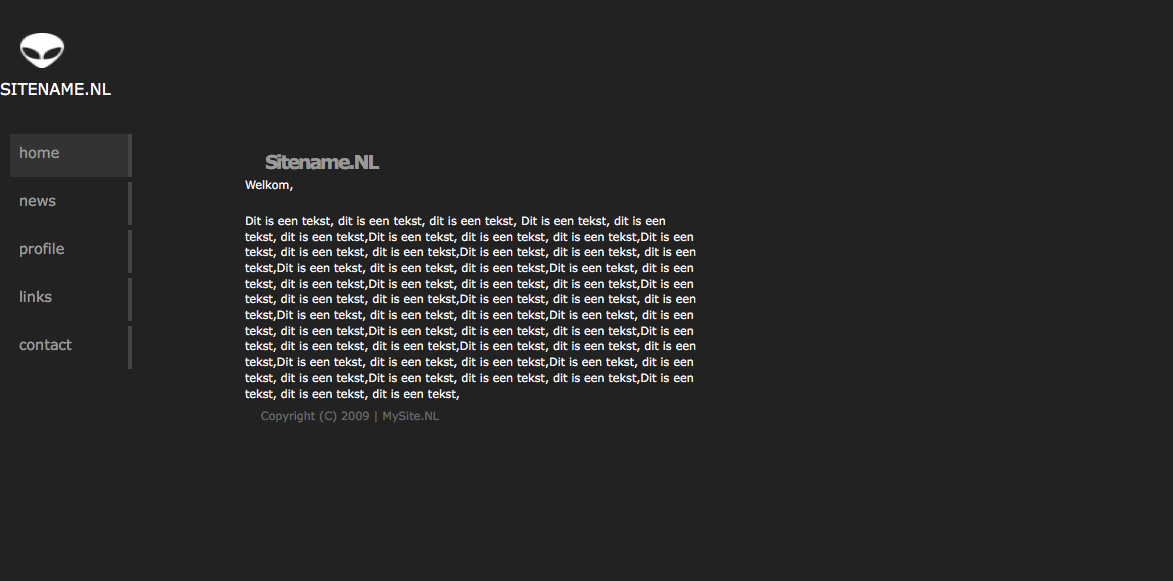Click the last line of the body paragraph
This screenshot has width=1173, height=581.
click(352, 394)
